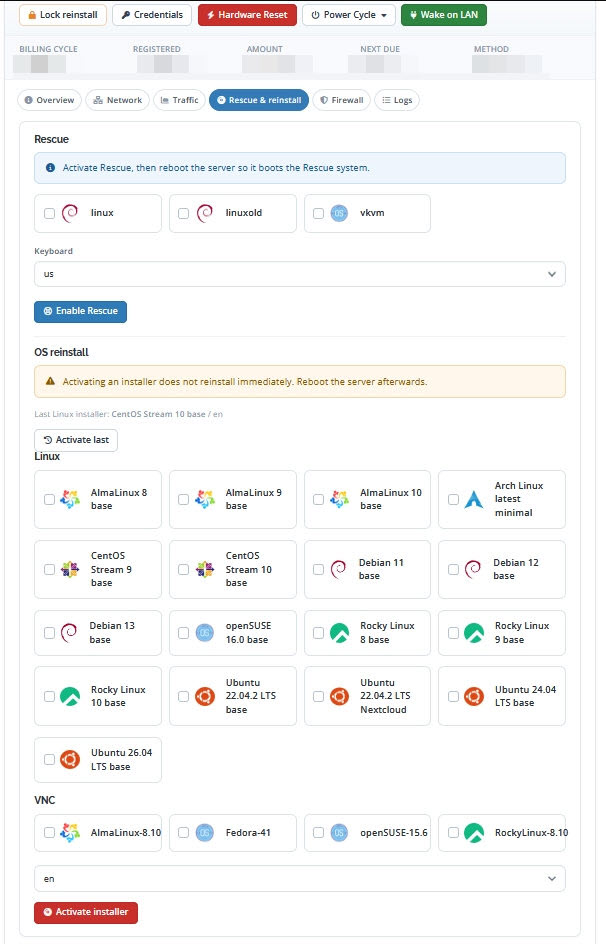Click the VNC openSUSE-15.6 OS icon

(339, 833)
